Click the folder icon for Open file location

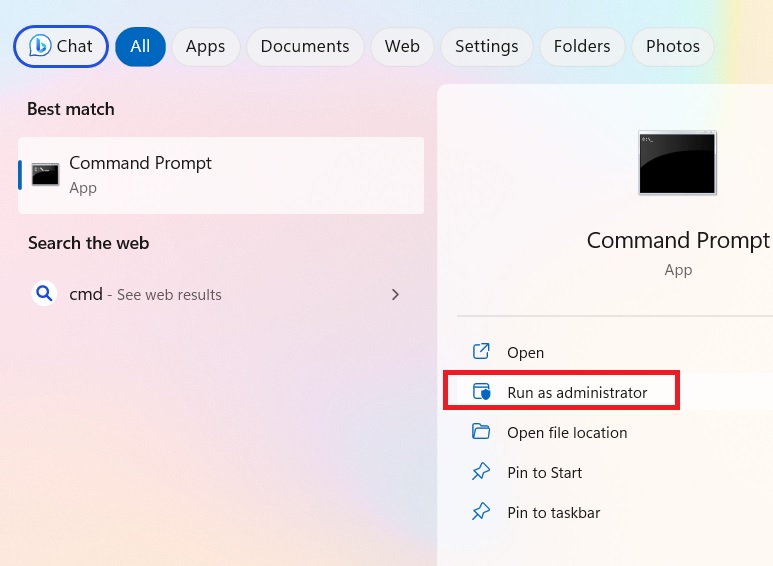[481, 431]
